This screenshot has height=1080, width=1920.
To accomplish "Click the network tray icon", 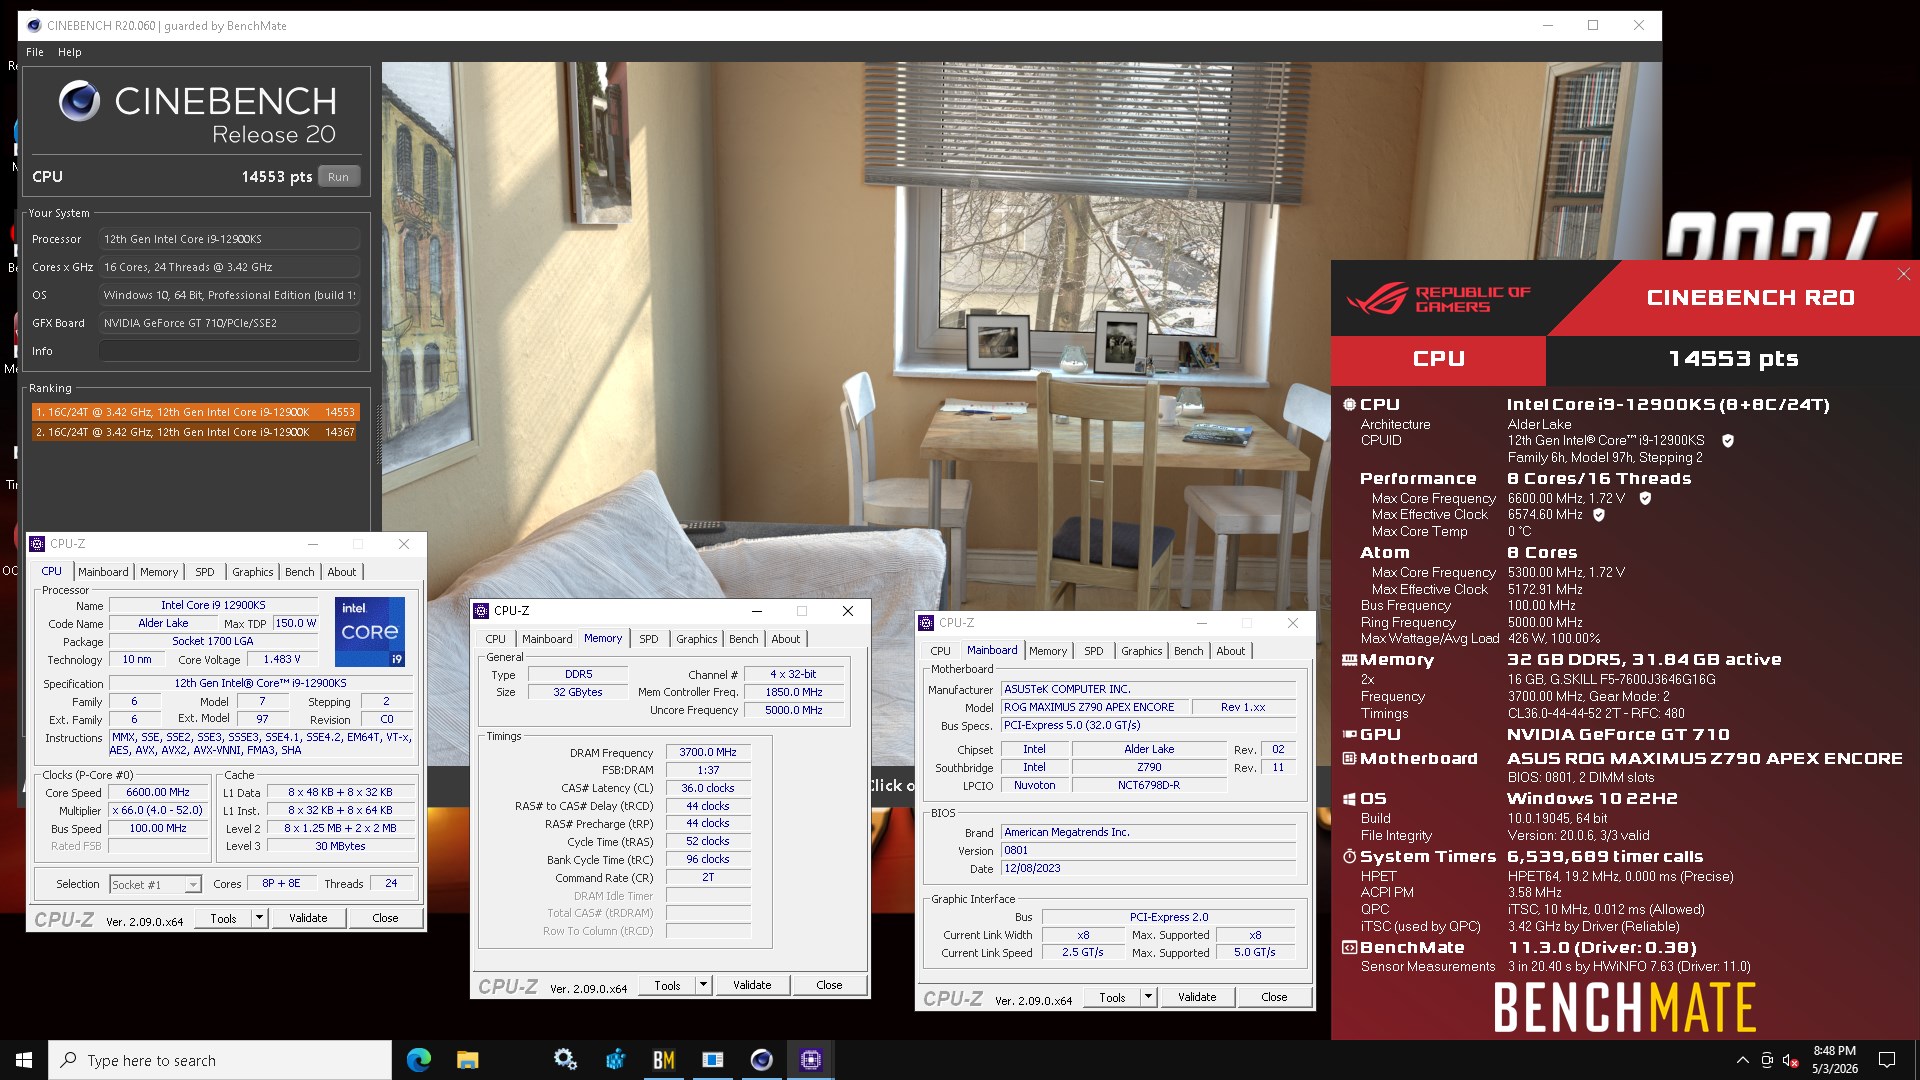I will (1767, 1060).
